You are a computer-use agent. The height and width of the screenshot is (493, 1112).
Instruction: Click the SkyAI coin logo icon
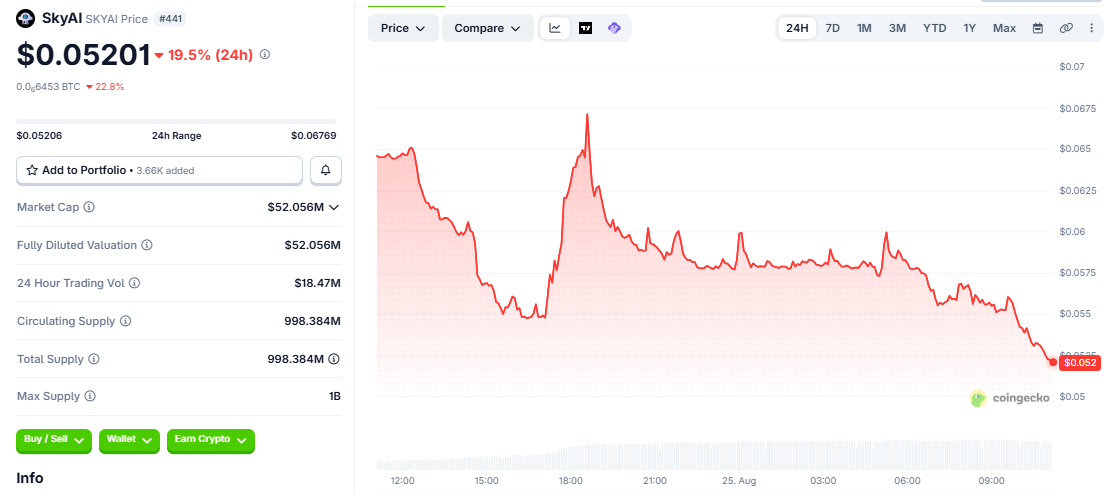(x=26, y=18)
